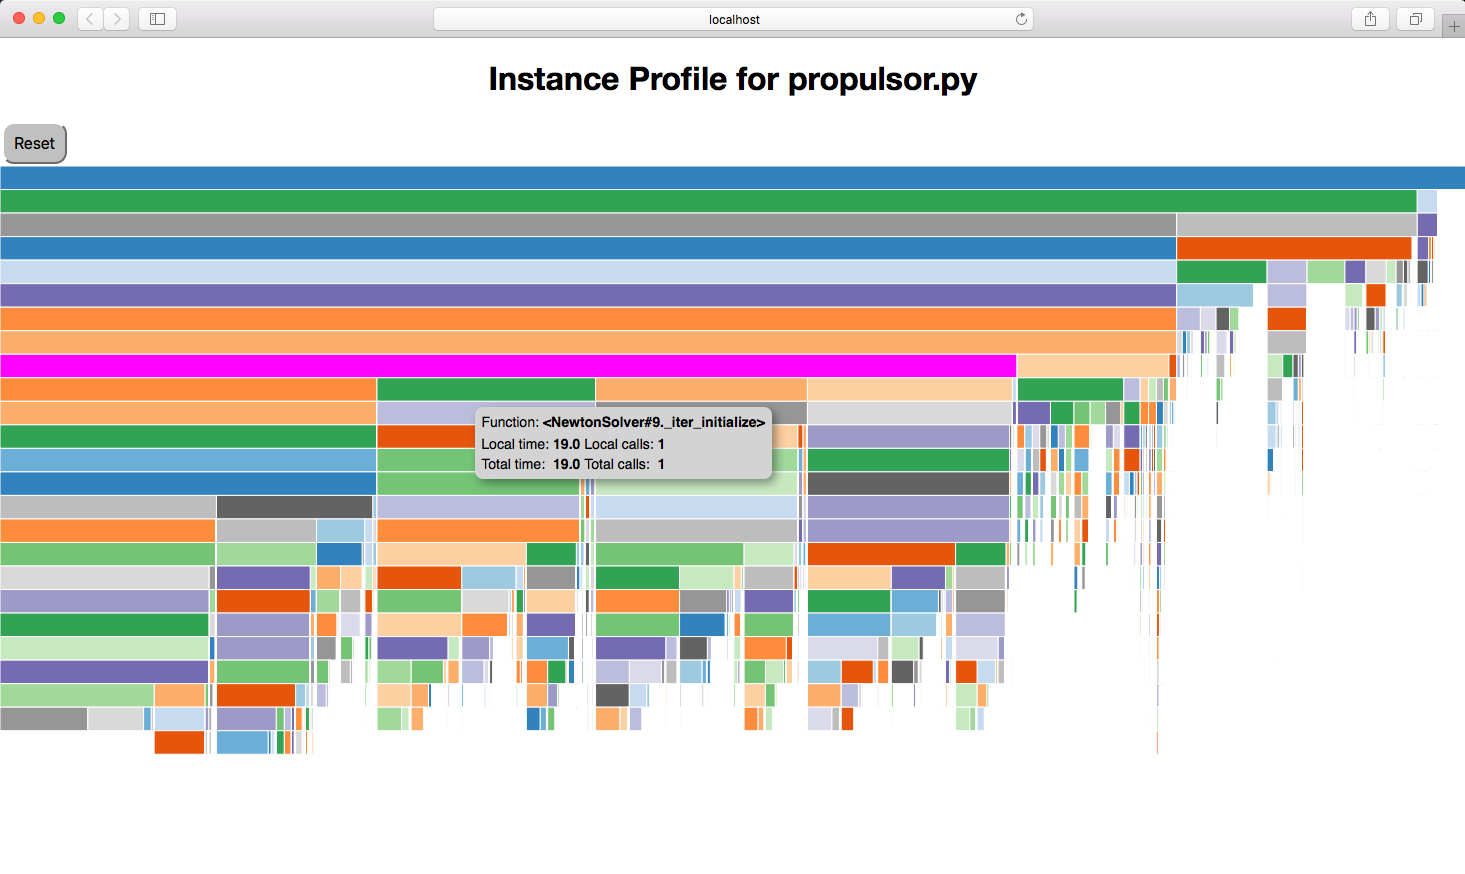Image resolution: width=1465 pixels, height=874 pixels.
Task: Select the magenta bar in the flame chart
Action: [508, 366]
